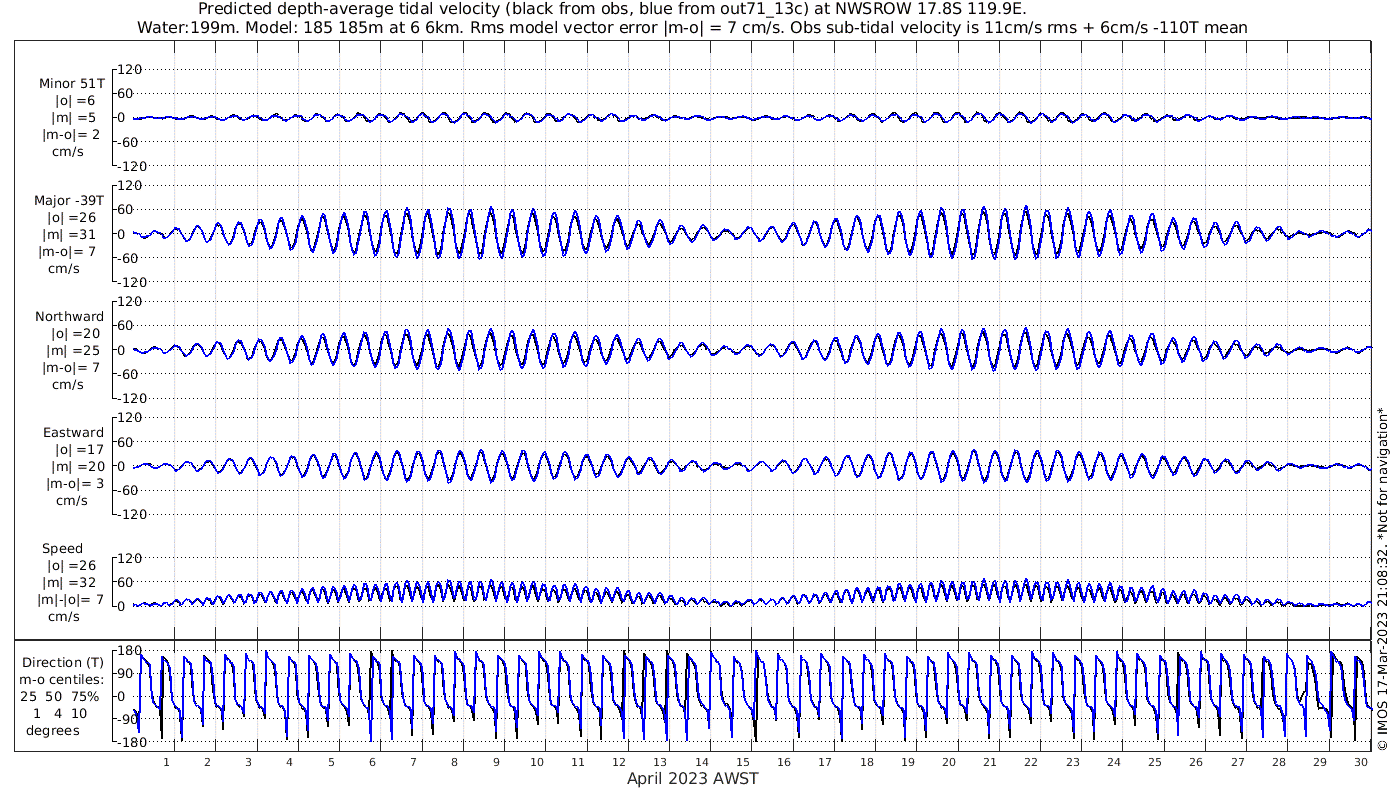Click the 'April 2023 AWST' axis title

[x=692, y=779]
